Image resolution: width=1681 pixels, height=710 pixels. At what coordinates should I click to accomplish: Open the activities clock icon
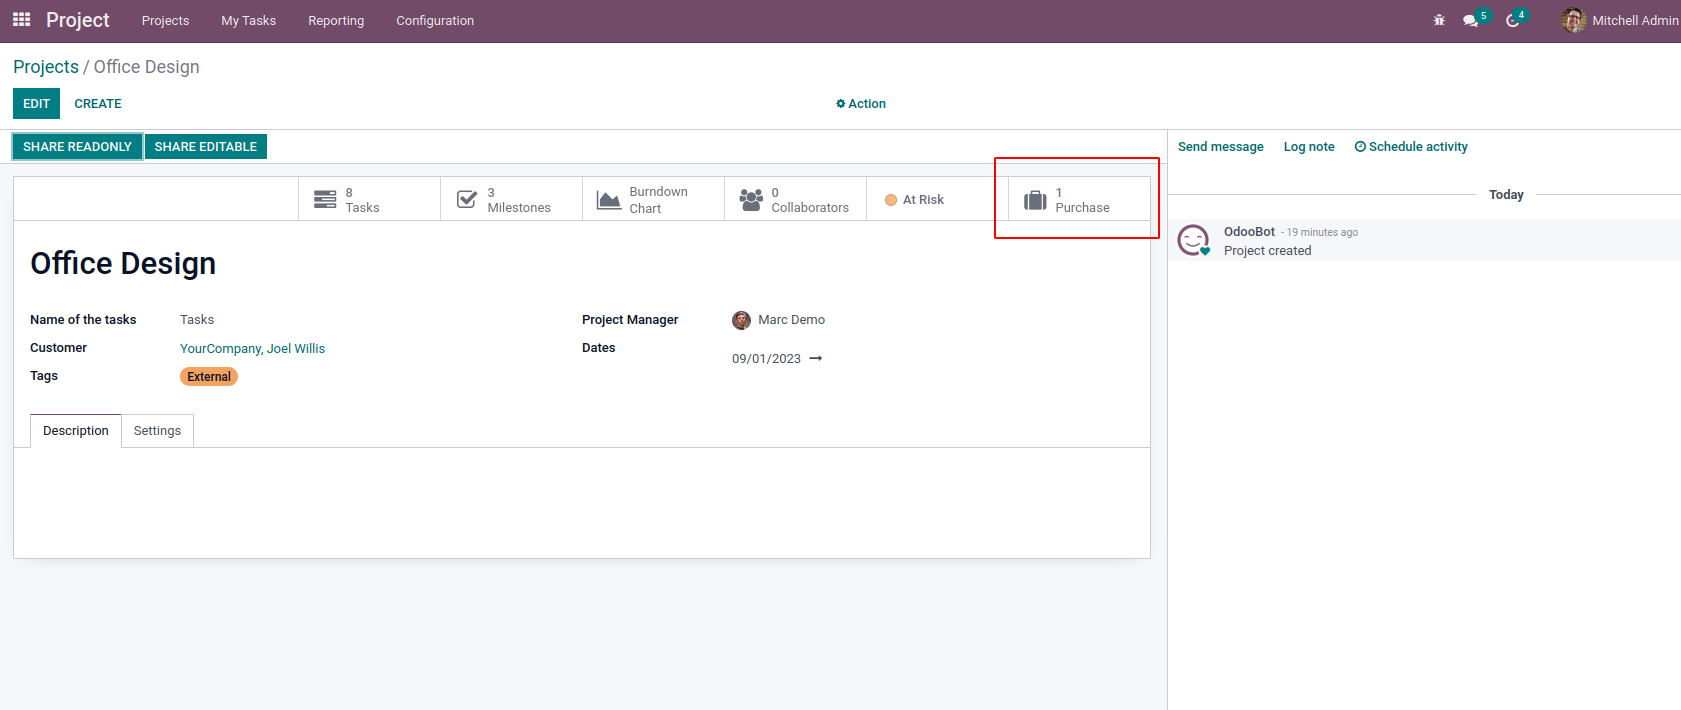point(1513,20)
